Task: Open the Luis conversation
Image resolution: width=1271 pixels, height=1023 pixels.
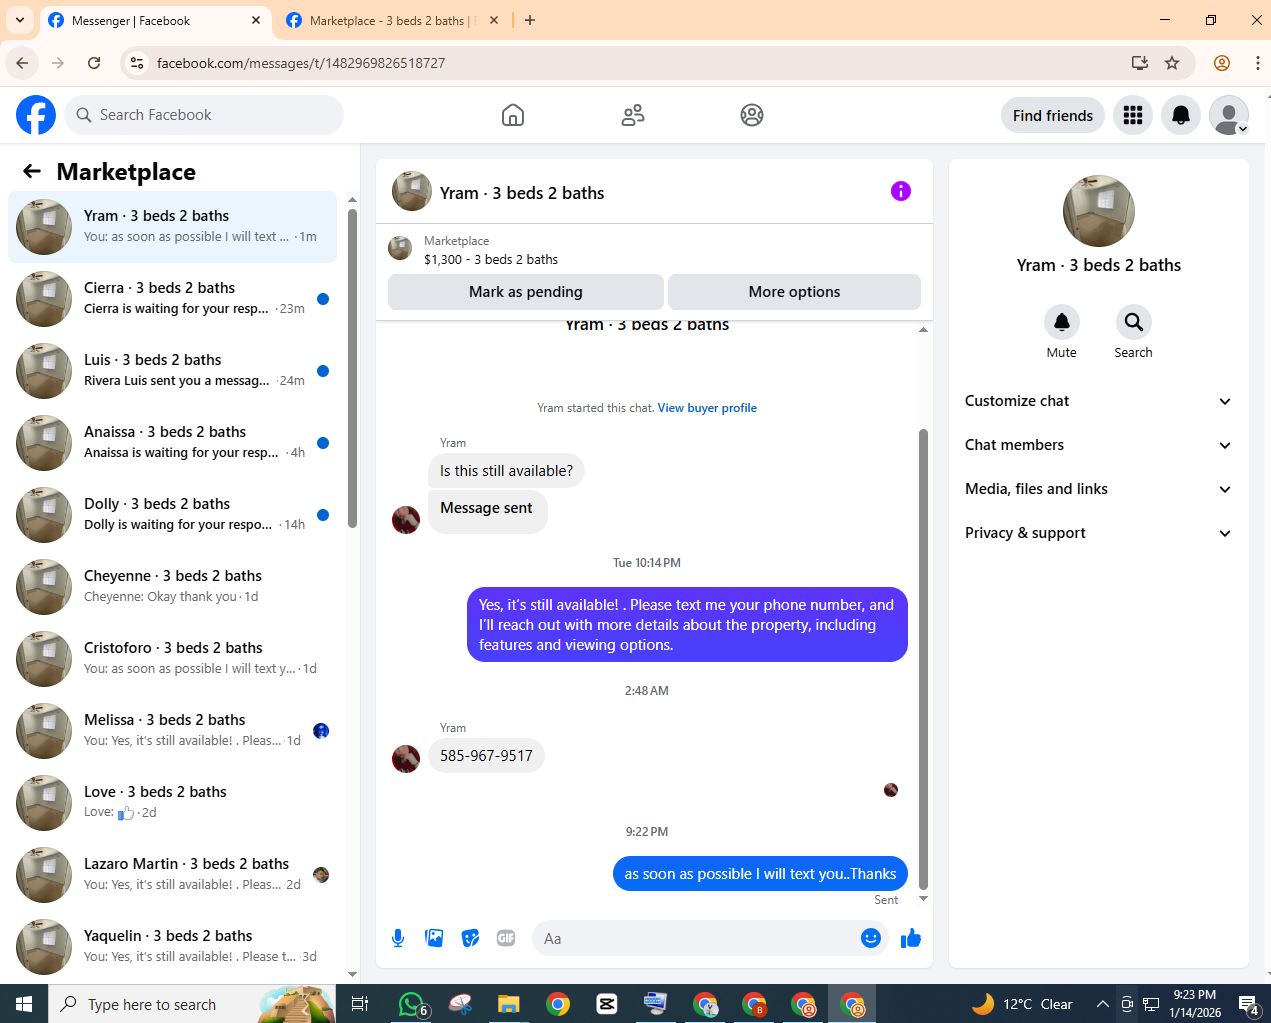Action: click(x=172, y=371)
